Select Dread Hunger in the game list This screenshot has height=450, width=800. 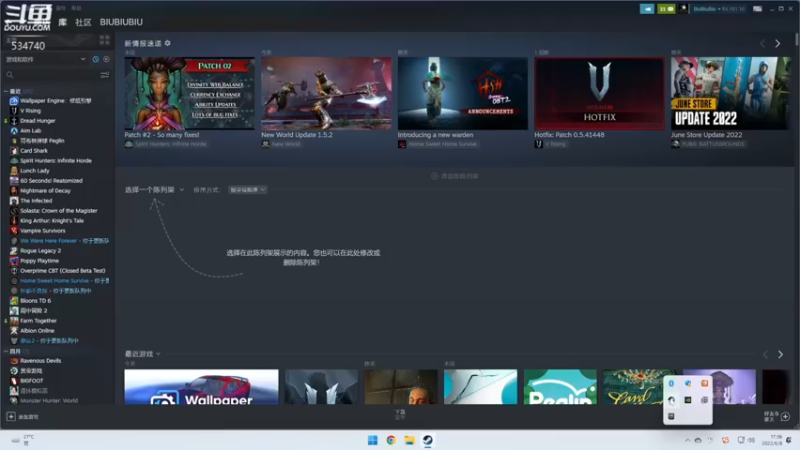[37, 121]
